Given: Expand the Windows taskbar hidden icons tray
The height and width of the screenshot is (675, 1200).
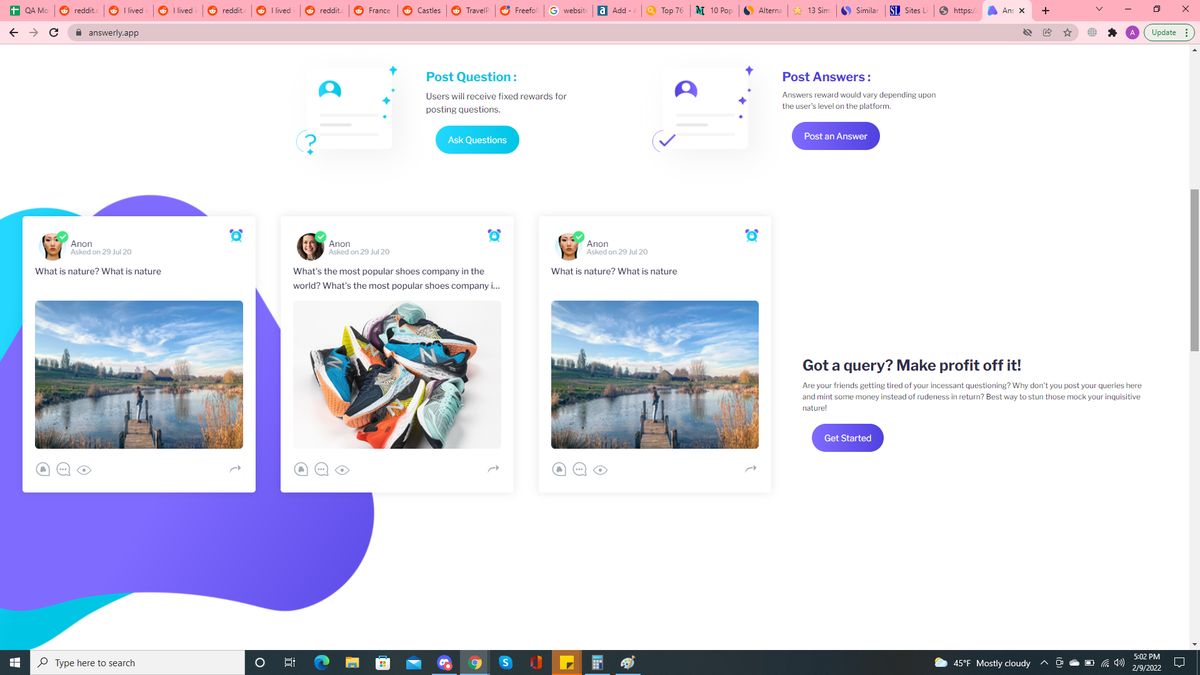Looking at the screenshot, I should pyautogui.click(x=1043, y=662).
